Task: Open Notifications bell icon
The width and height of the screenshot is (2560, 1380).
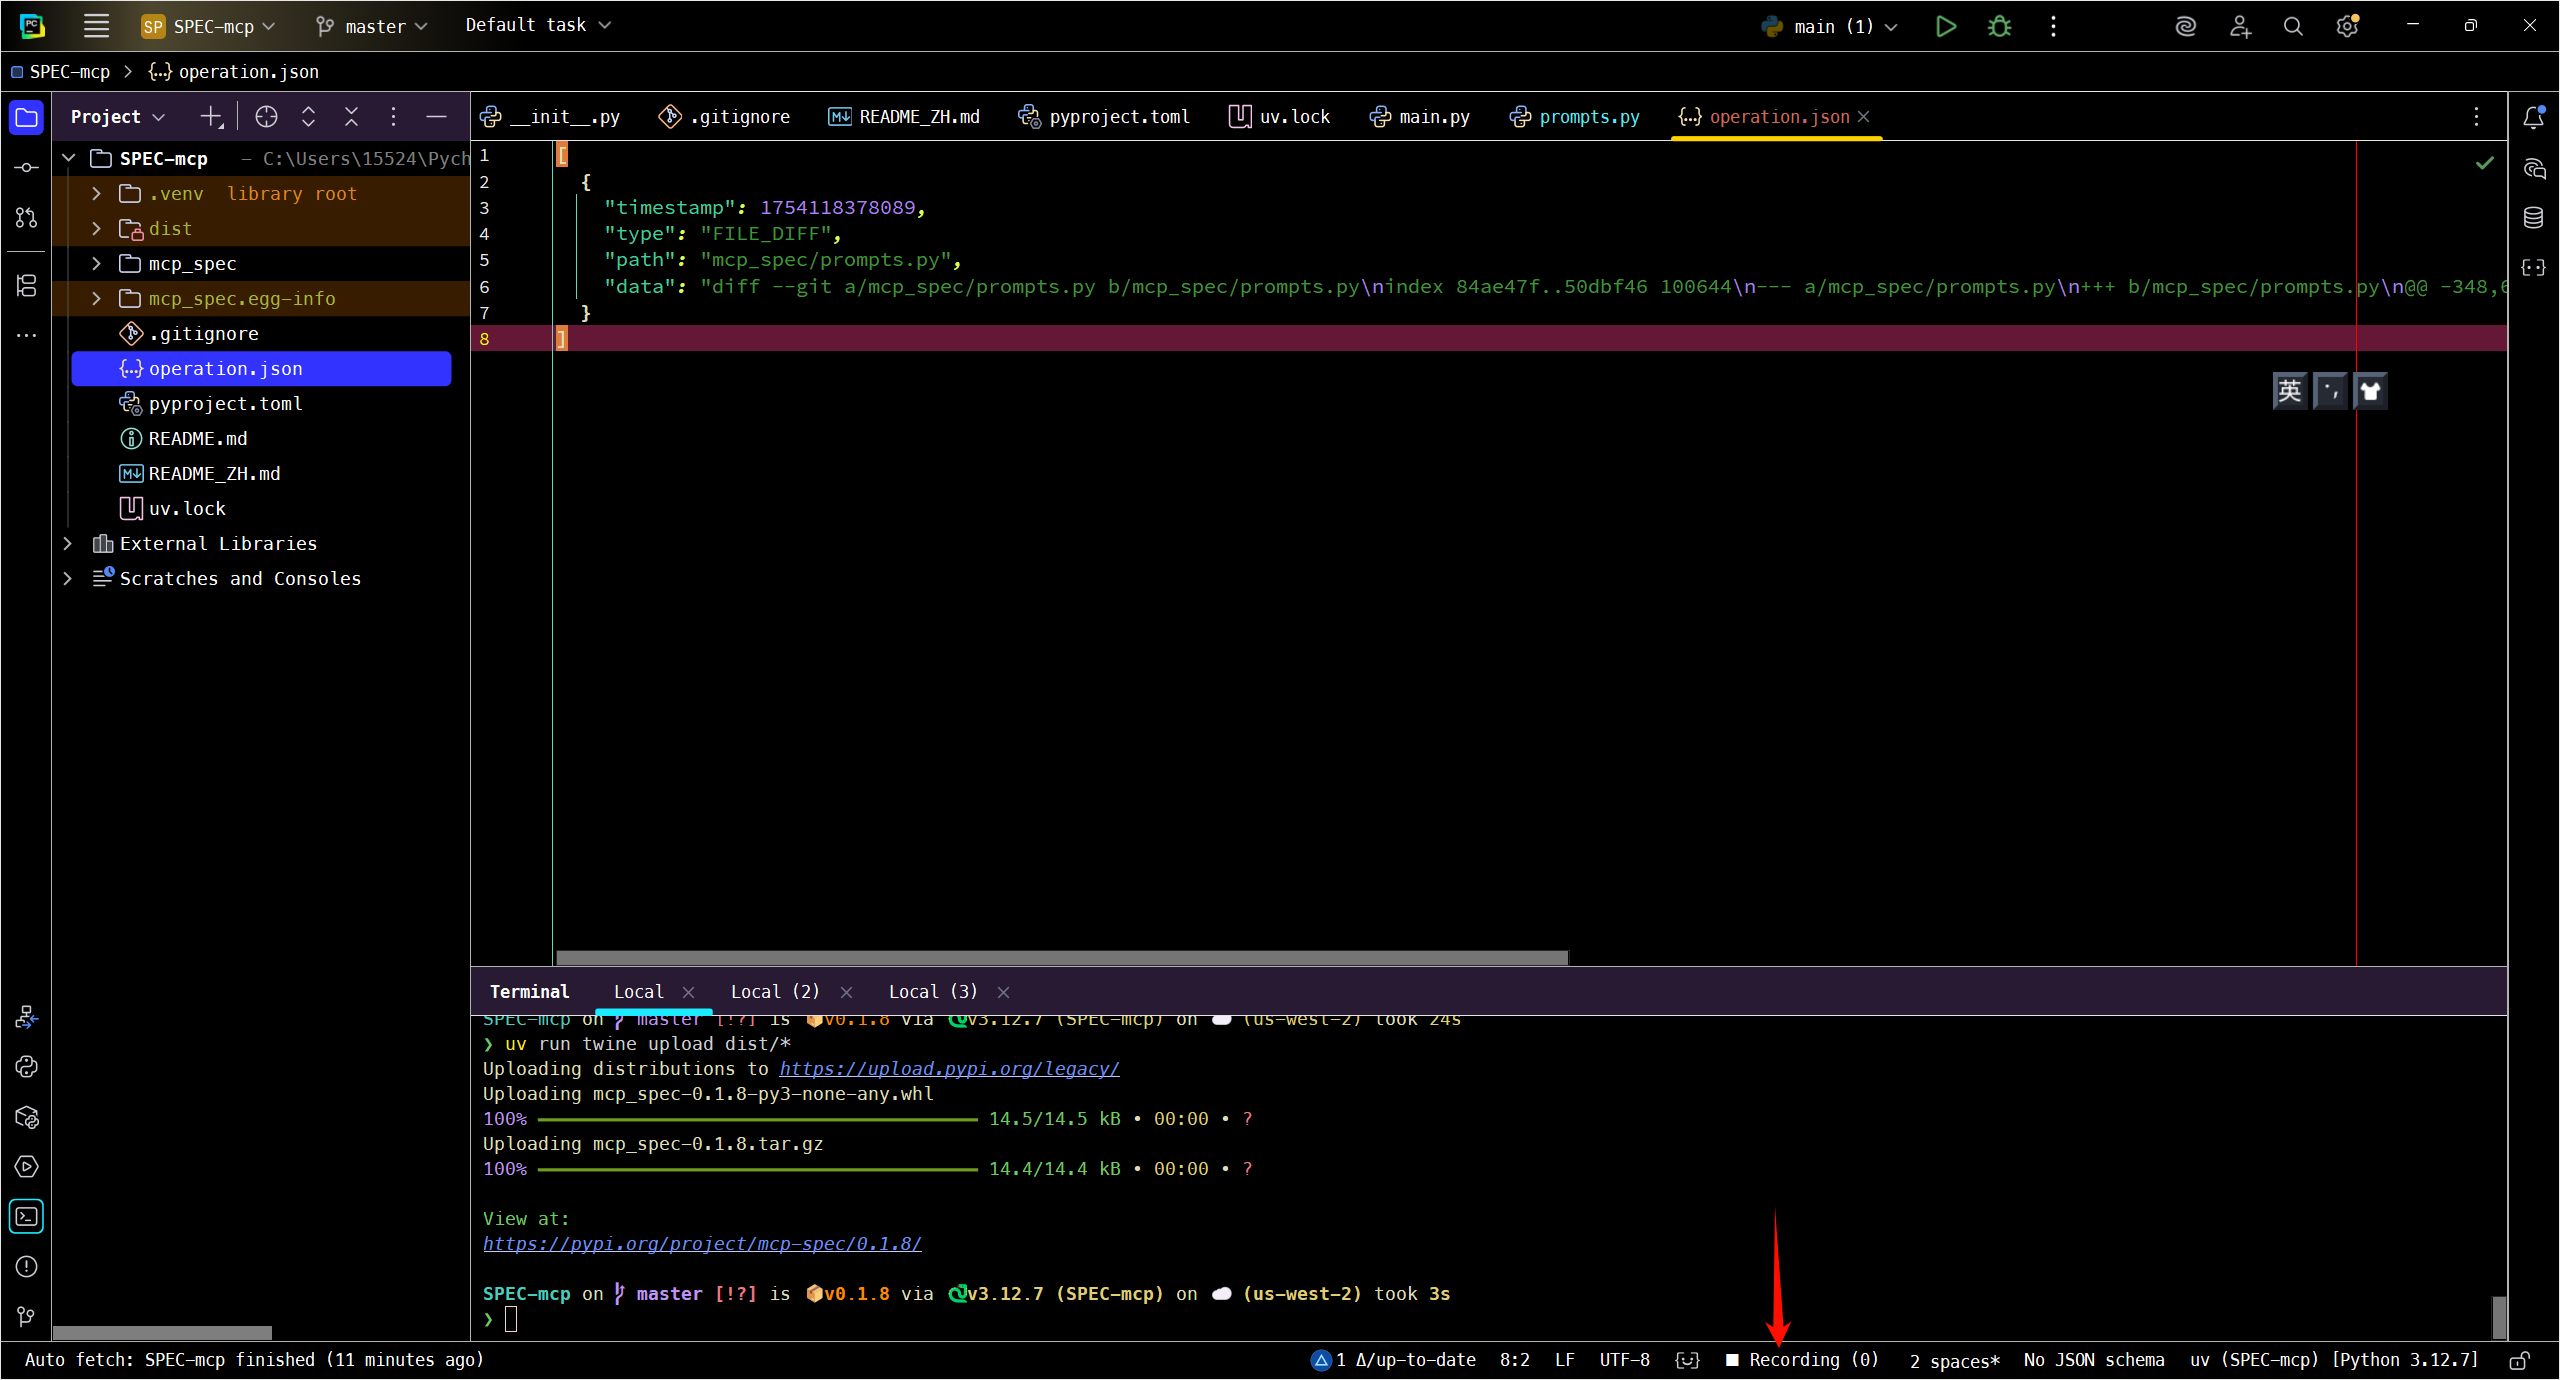Action: pos(2533,117)
